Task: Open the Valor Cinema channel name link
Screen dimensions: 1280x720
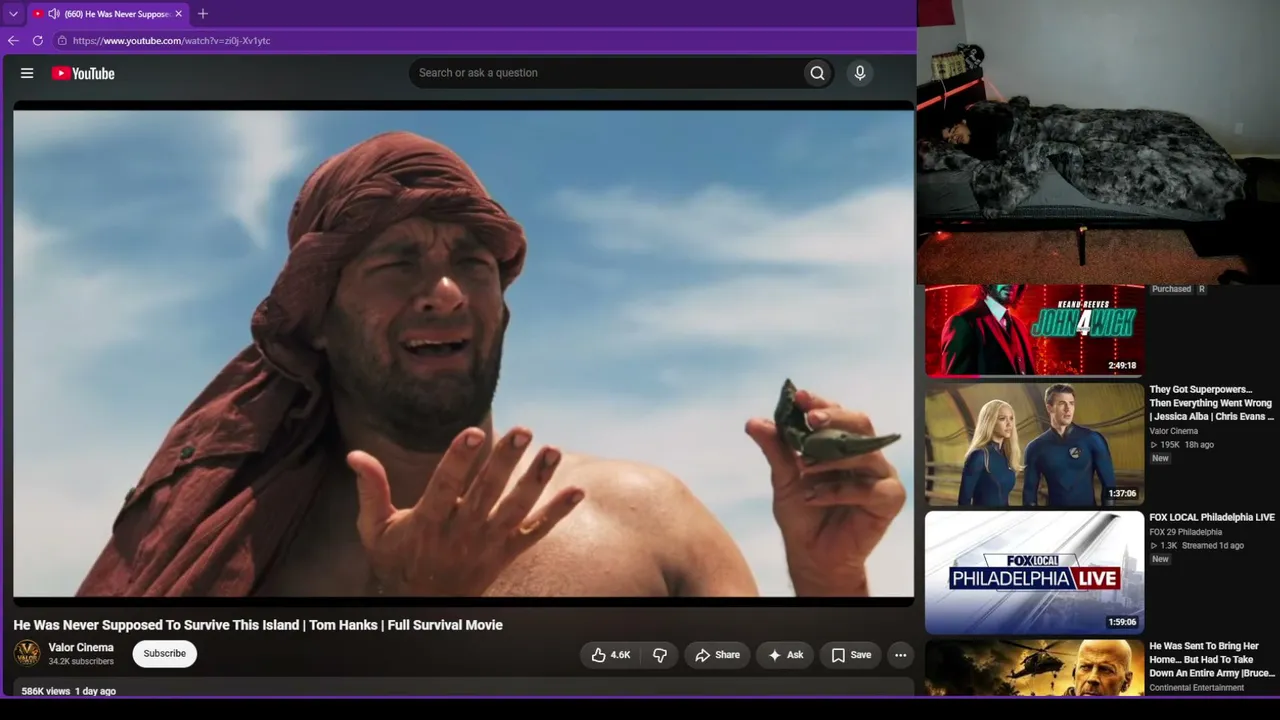Action: tap(81, 647)
